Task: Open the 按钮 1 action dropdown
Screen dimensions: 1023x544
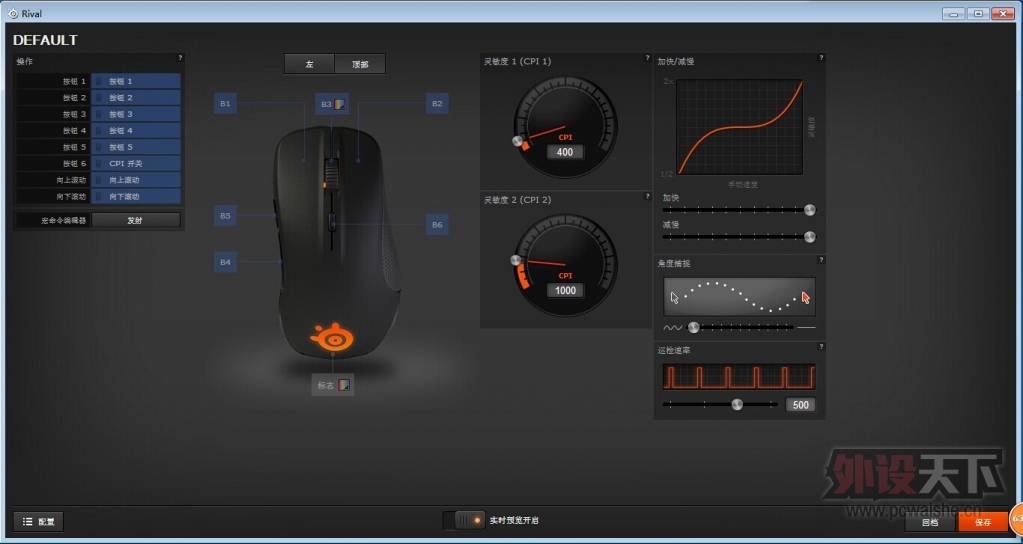Action: point(136,81)
